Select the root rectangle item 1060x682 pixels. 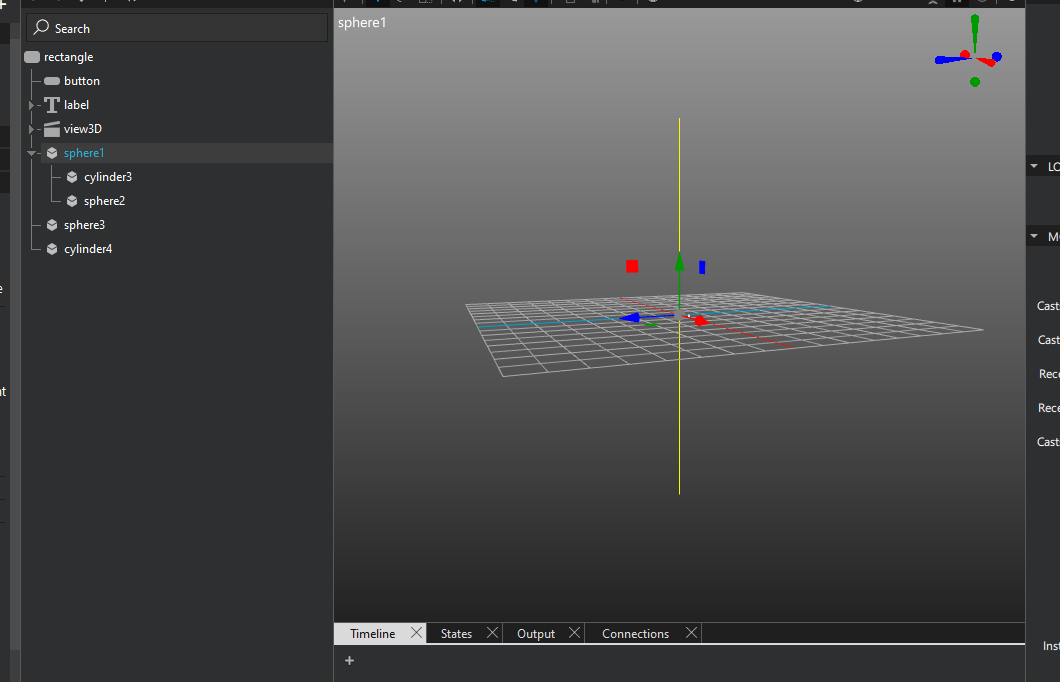tap(68, 57)
